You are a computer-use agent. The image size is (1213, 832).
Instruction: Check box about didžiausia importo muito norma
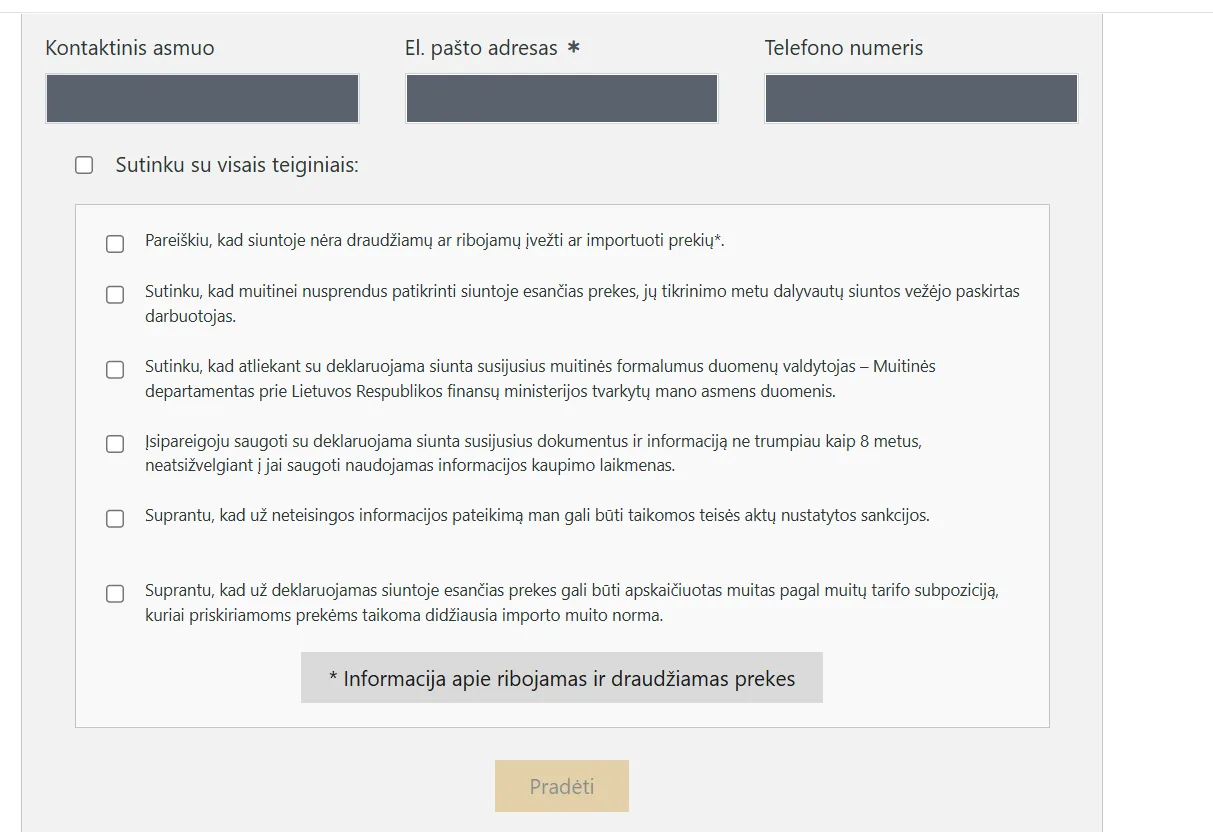pyautogui.click(x=115, y=593)
